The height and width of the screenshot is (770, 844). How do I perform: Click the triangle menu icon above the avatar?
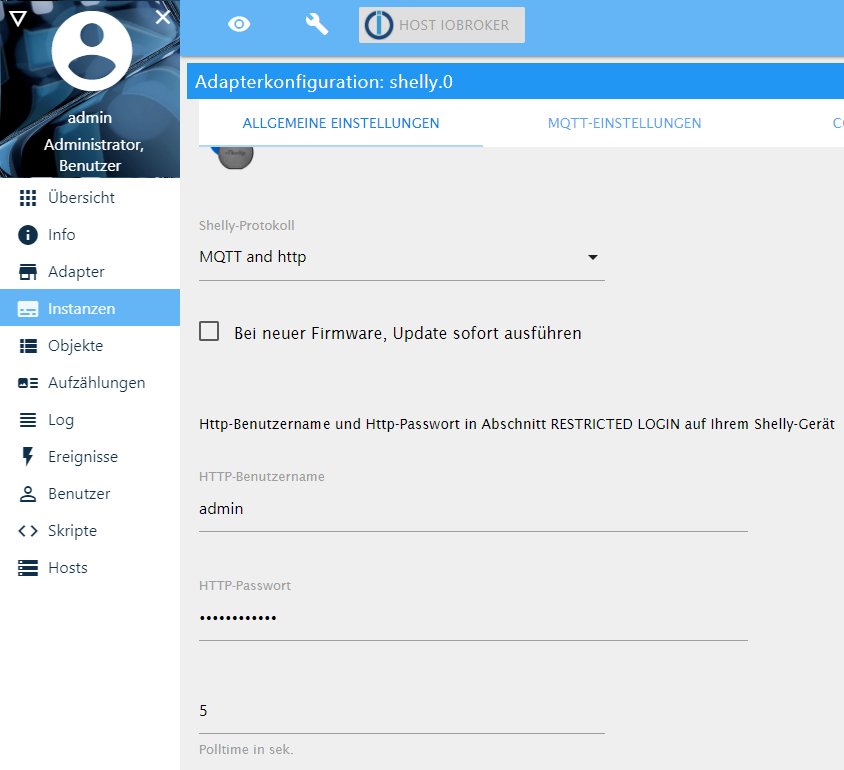[x=18, y=19]
